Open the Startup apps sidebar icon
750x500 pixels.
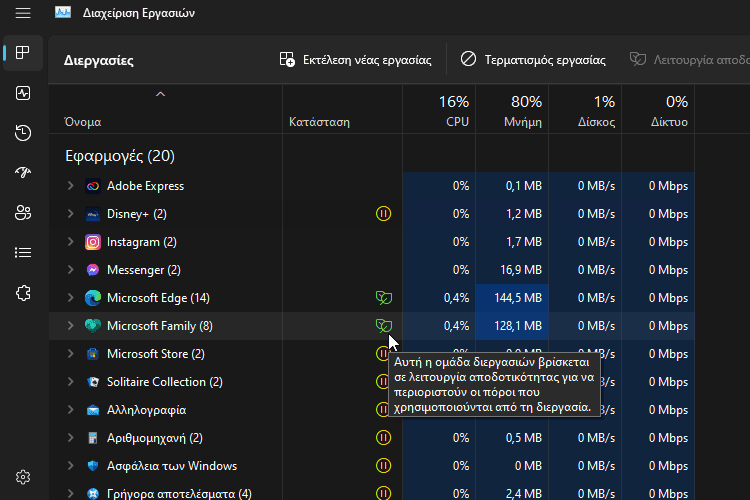pos(22,173)
